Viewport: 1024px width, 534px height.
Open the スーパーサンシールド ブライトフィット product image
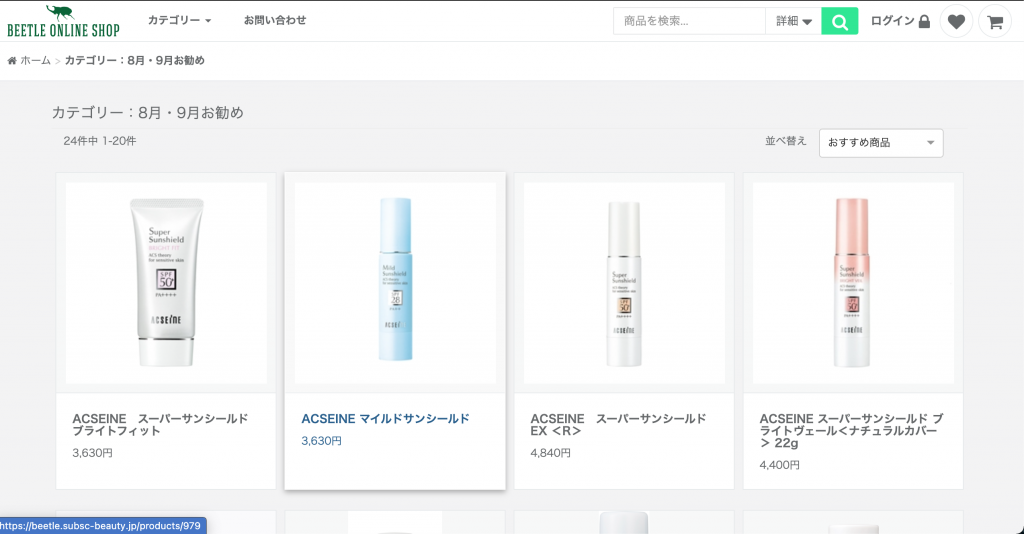click(x=166, y=283)
